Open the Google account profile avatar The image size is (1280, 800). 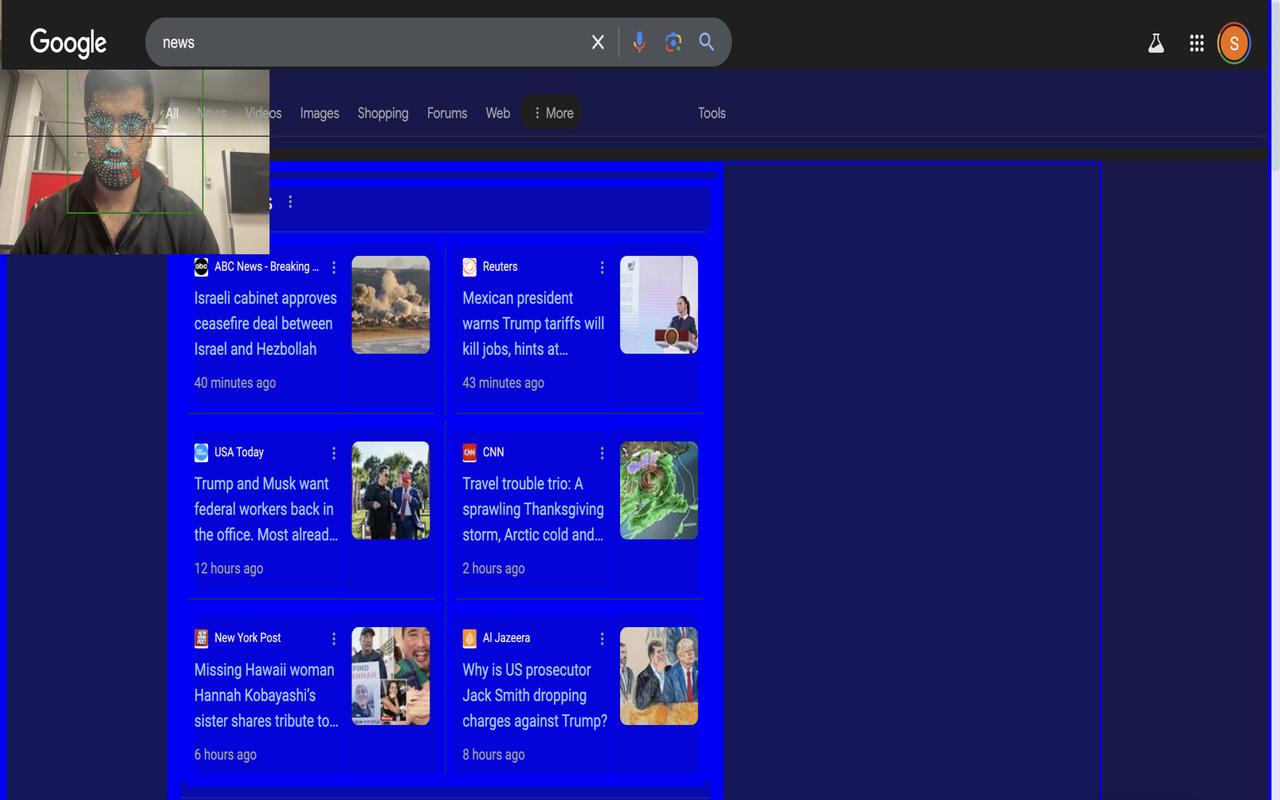pos(1234,43)
